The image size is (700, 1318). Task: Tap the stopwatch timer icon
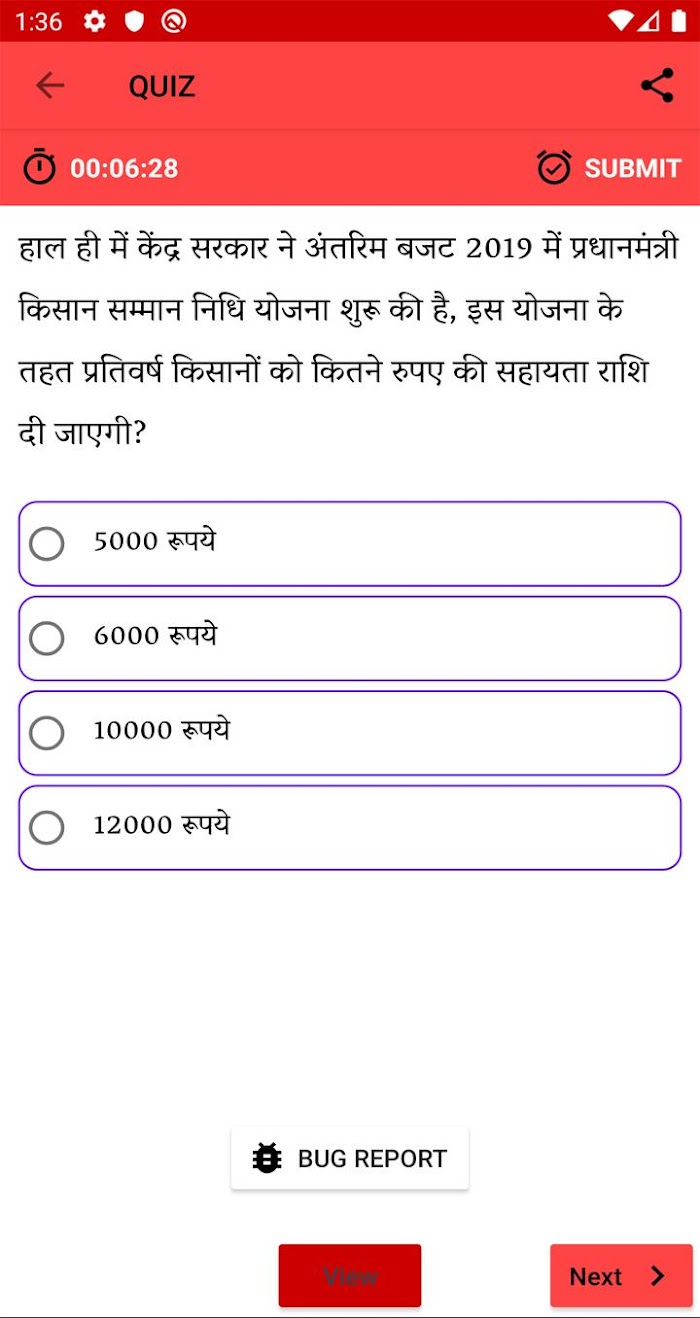click(40, 167)
